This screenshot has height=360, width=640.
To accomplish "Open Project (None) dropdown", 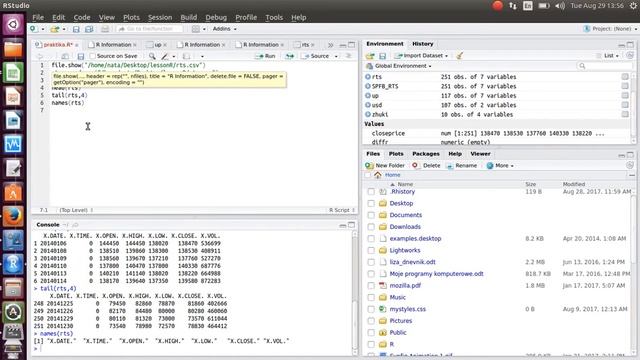I will [x=610, y=29].
